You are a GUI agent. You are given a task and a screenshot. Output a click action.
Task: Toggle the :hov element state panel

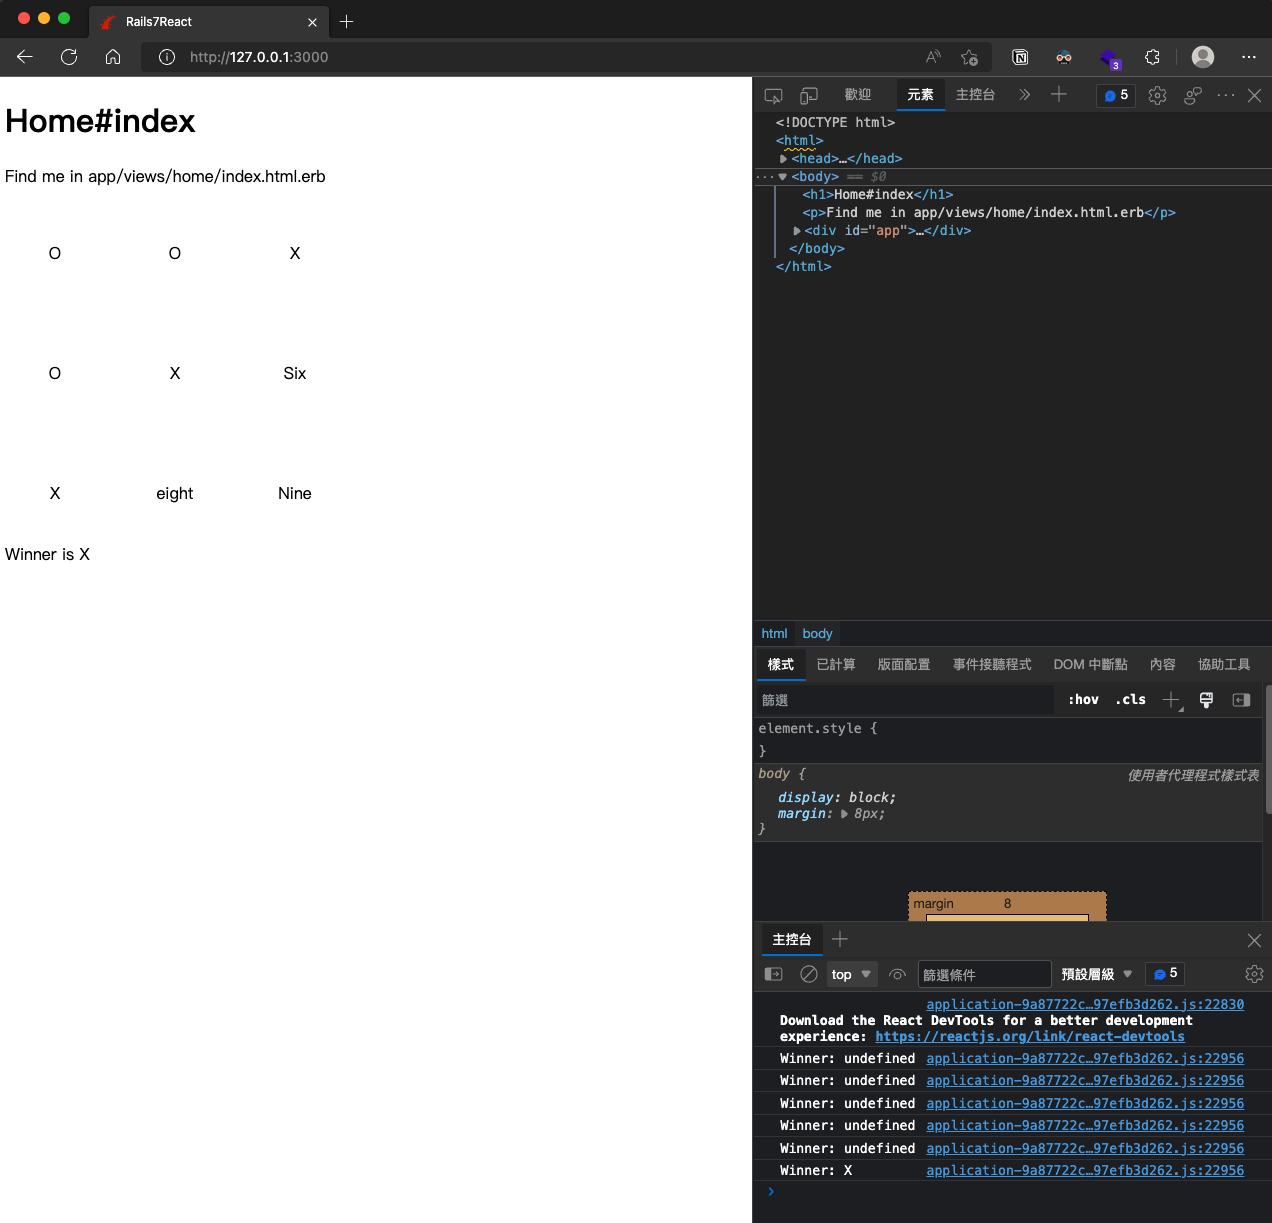coord(1083,700)
